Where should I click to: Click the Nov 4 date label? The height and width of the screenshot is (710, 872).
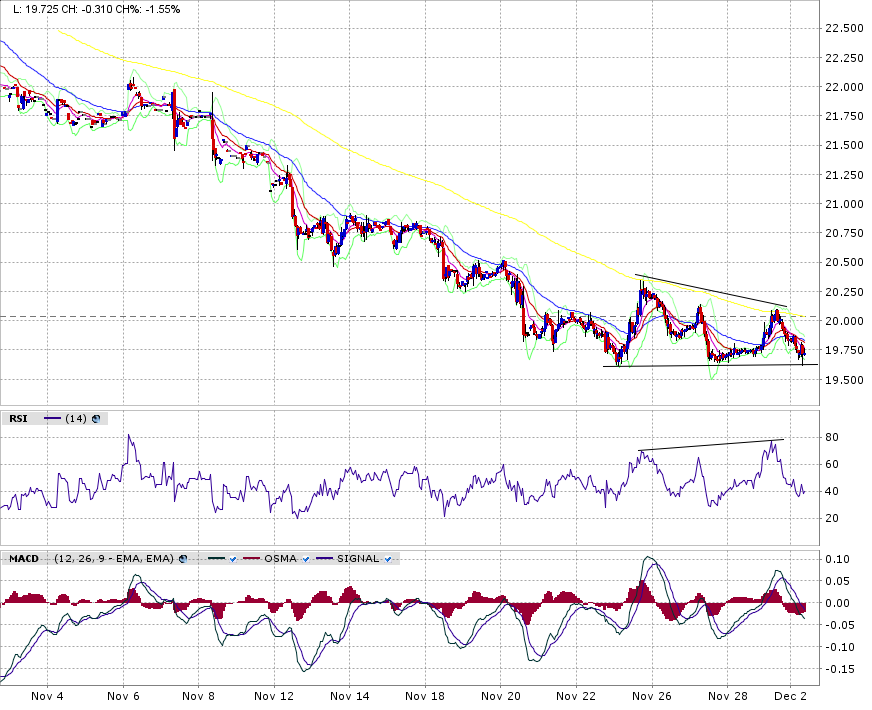[47, 696]
